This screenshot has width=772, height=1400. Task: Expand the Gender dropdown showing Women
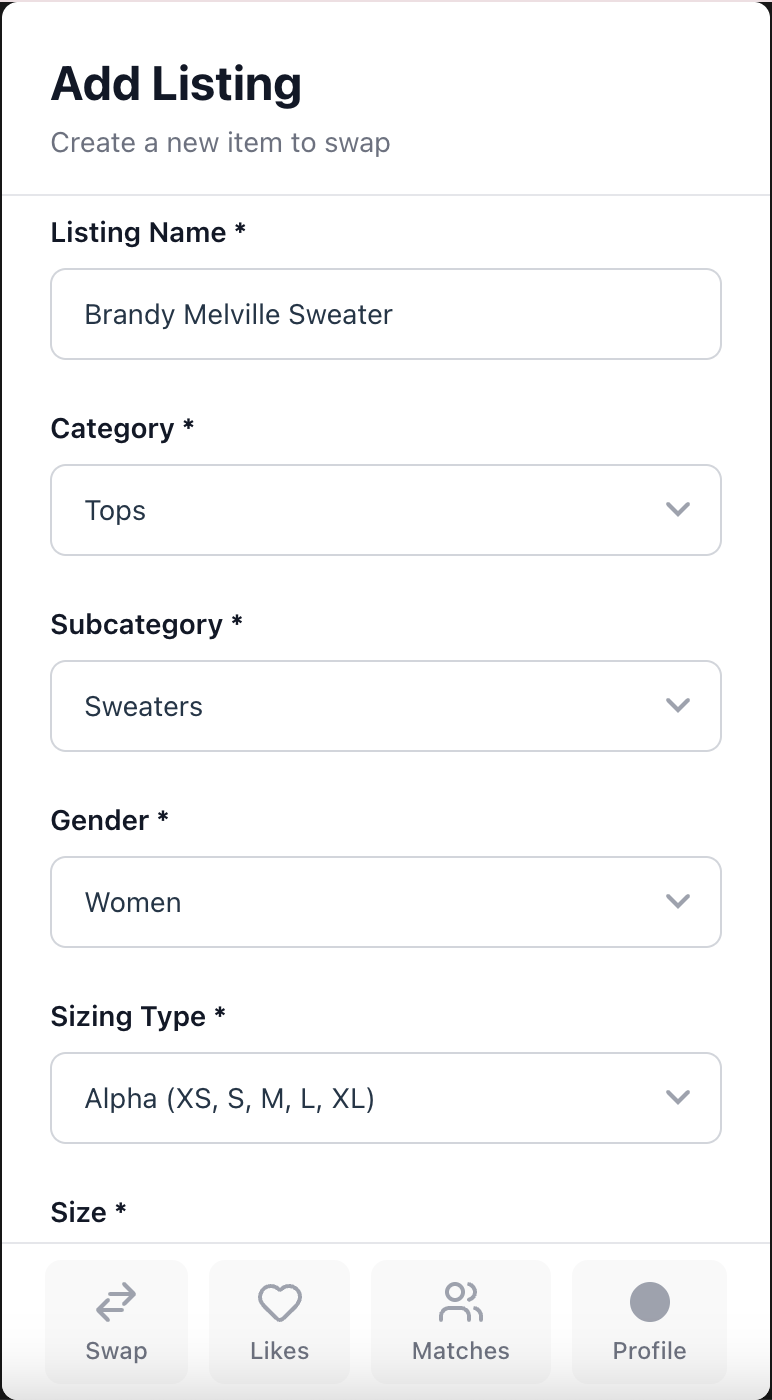pyautogui.click(x=385, y=902)
